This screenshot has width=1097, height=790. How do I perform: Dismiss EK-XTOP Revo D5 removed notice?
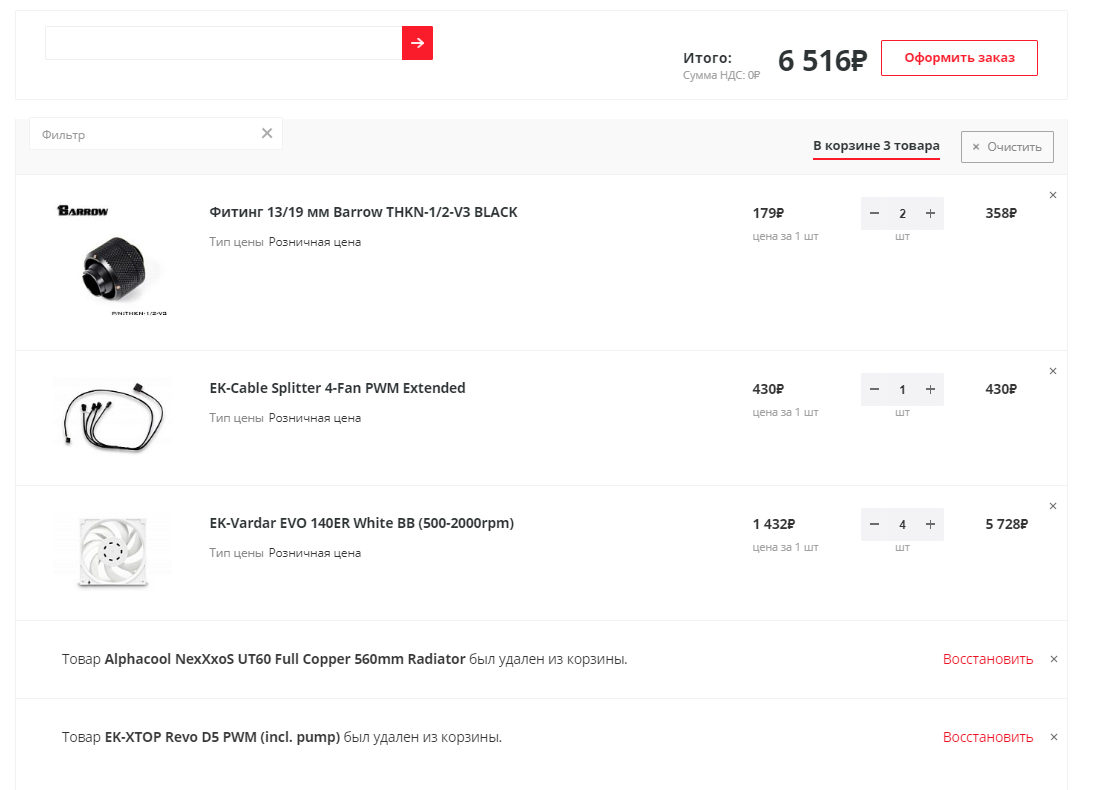click(1054, 737)
